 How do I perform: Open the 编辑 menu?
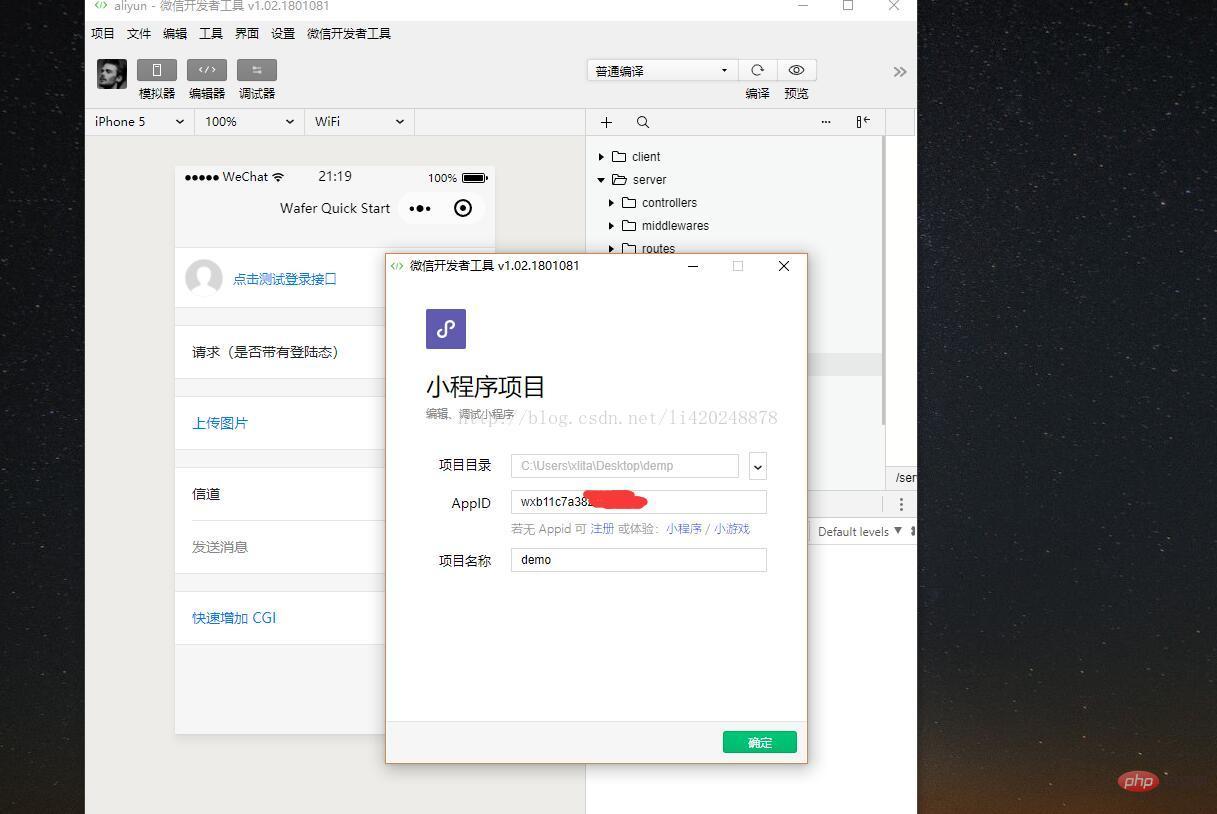175,34
